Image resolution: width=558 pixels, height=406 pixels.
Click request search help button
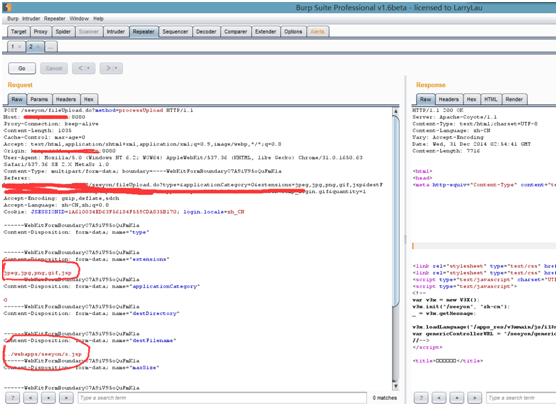point(13,398)
